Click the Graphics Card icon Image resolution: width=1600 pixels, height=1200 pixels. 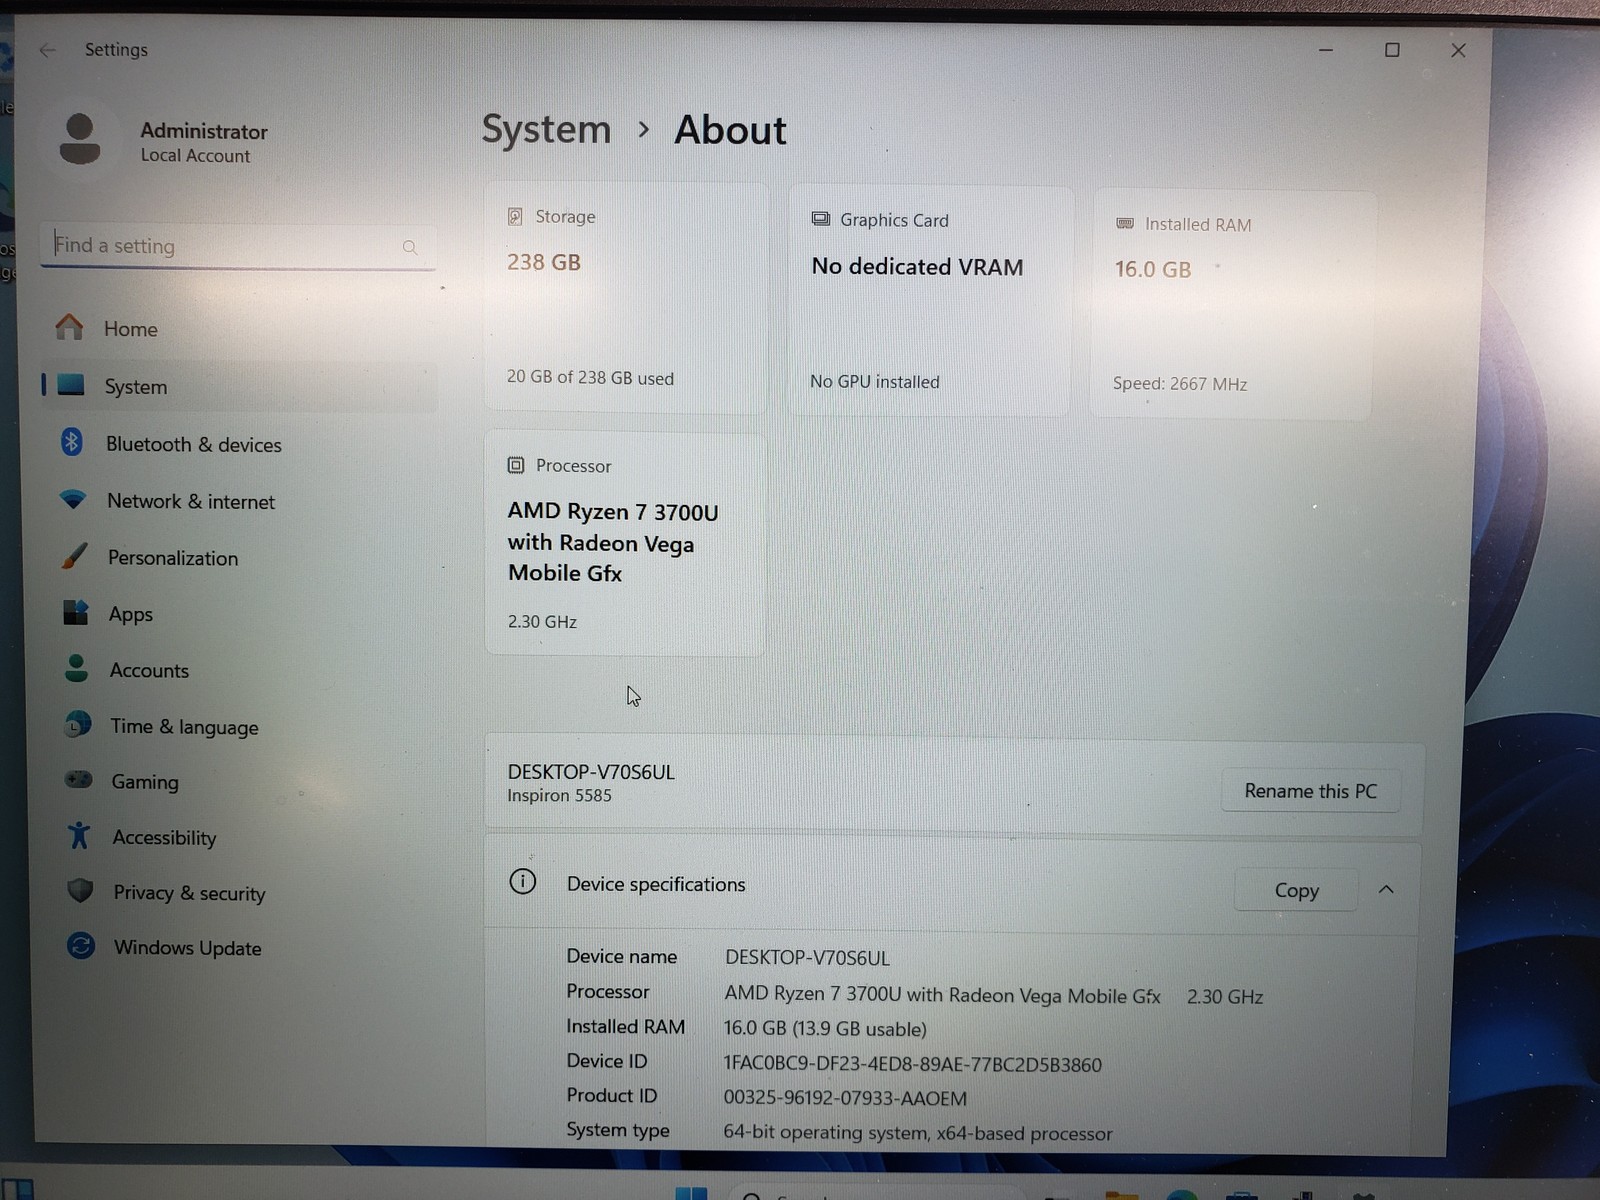[x=820, y=219]
